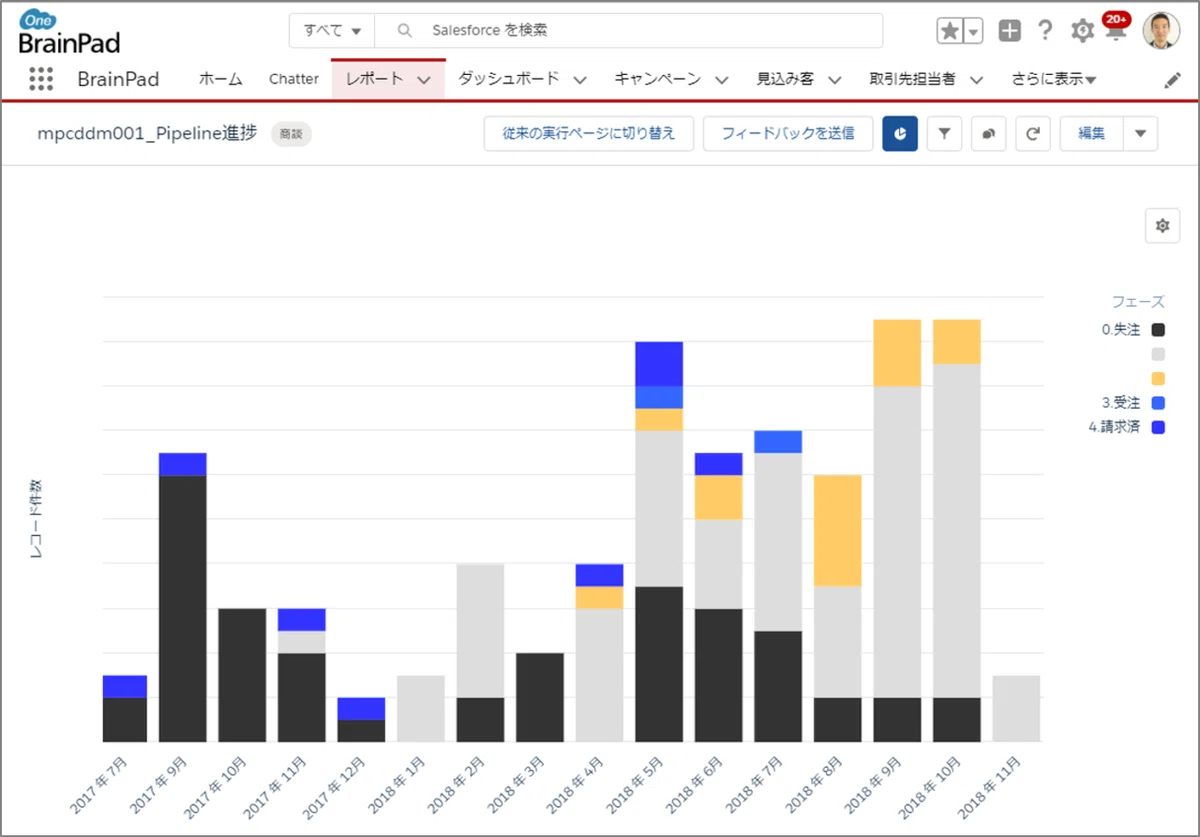
Task: Expand the 取引先担当者 tab chevron
Action: tap(977, 80)
